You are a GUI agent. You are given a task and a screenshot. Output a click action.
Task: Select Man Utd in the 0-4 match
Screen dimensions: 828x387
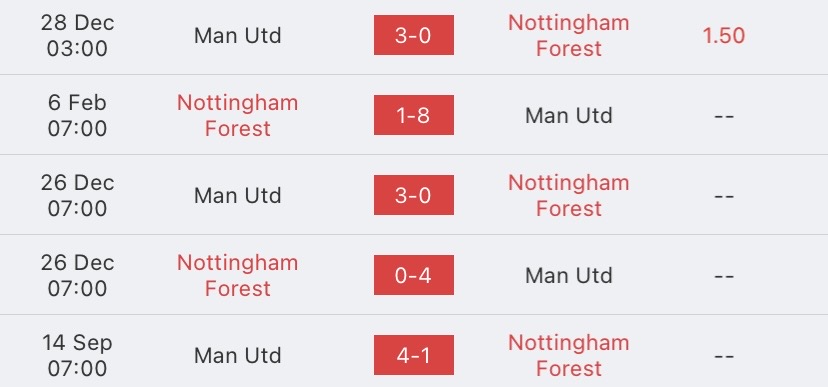(x=569, y=276)
